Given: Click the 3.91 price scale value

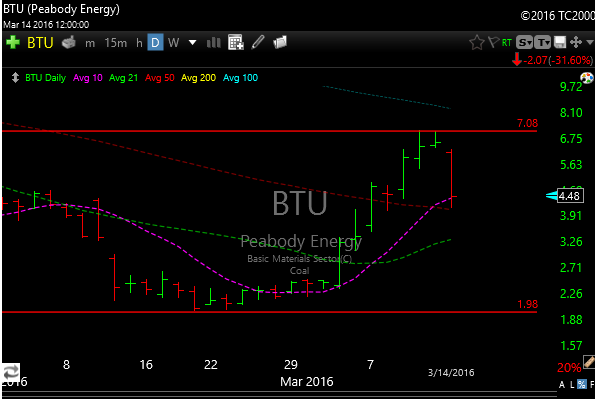Looking at the screenshot, I should click(x=571, y=216).
